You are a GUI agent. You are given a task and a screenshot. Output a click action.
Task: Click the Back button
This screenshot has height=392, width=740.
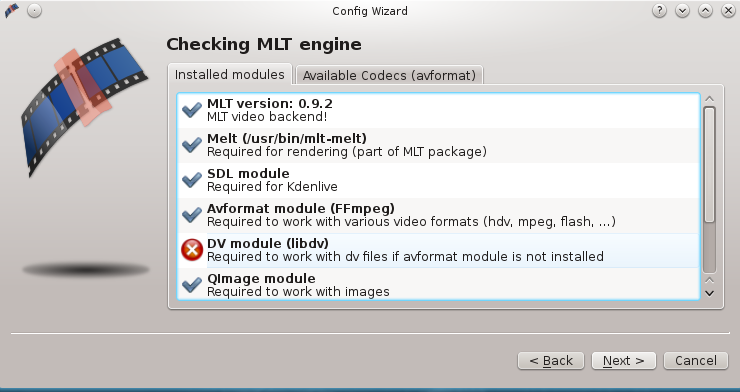tap(551, 361)
